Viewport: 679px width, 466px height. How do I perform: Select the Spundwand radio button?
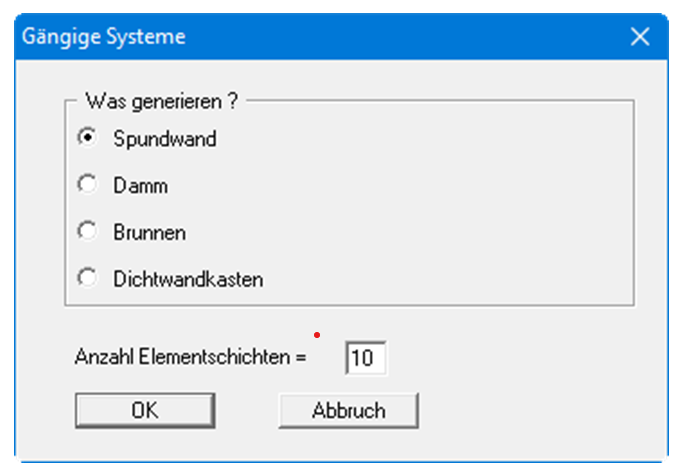pyautogui.click(x=88, y=139)
